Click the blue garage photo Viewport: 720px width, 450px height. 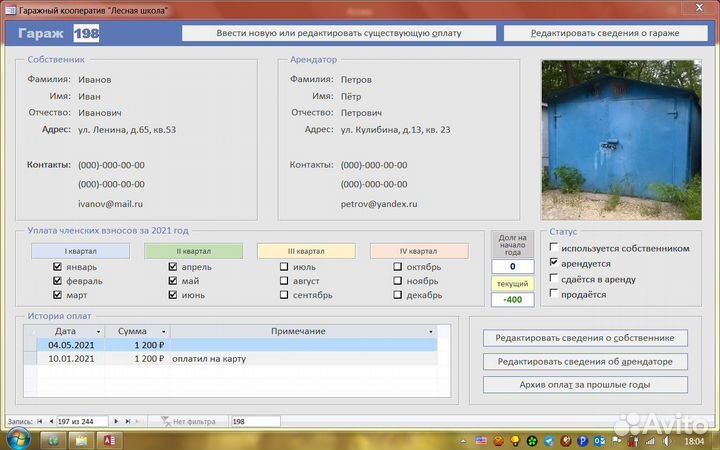click(x=620, y=140)
